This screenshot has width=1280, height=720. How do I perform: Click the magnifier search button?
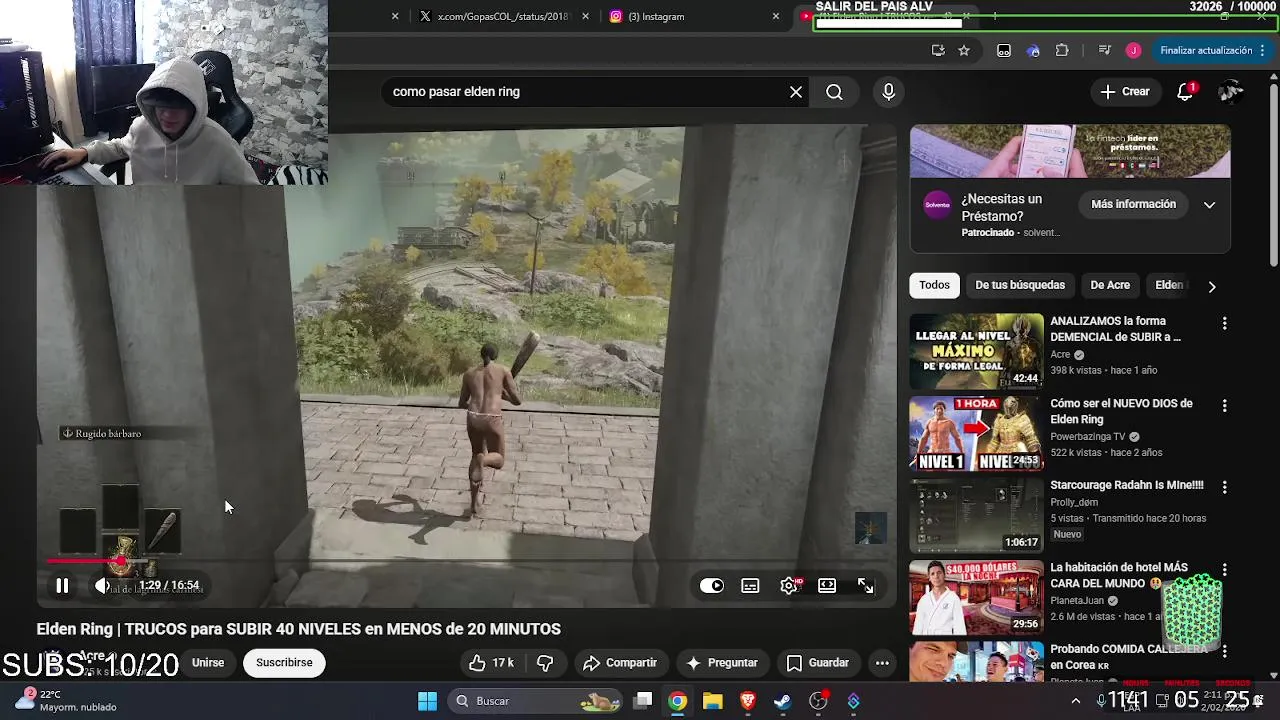coord(834,92)
